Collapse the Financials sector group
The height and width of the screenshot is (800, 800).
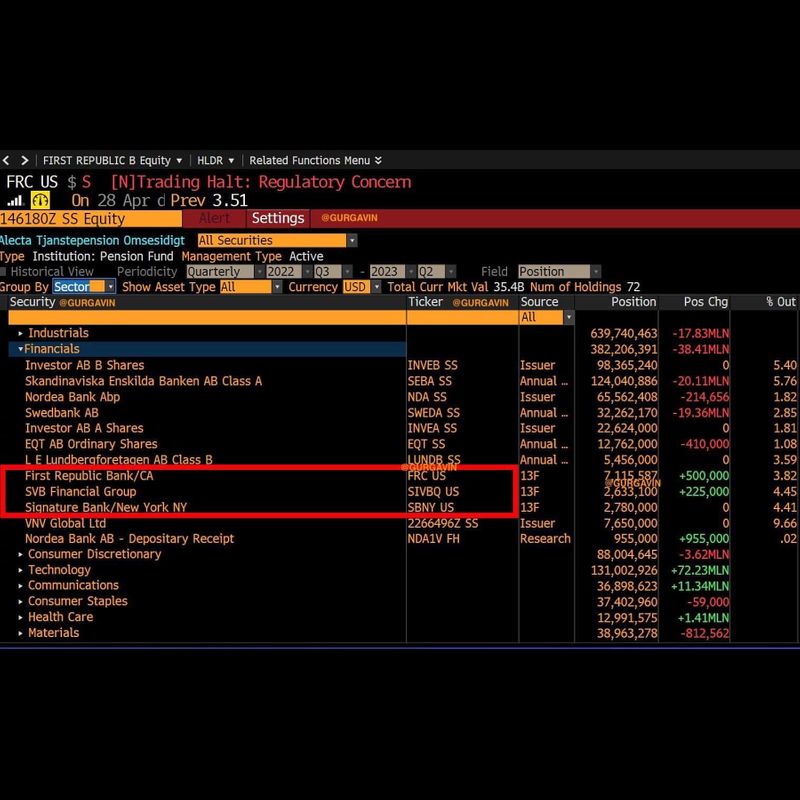(21, 349)
